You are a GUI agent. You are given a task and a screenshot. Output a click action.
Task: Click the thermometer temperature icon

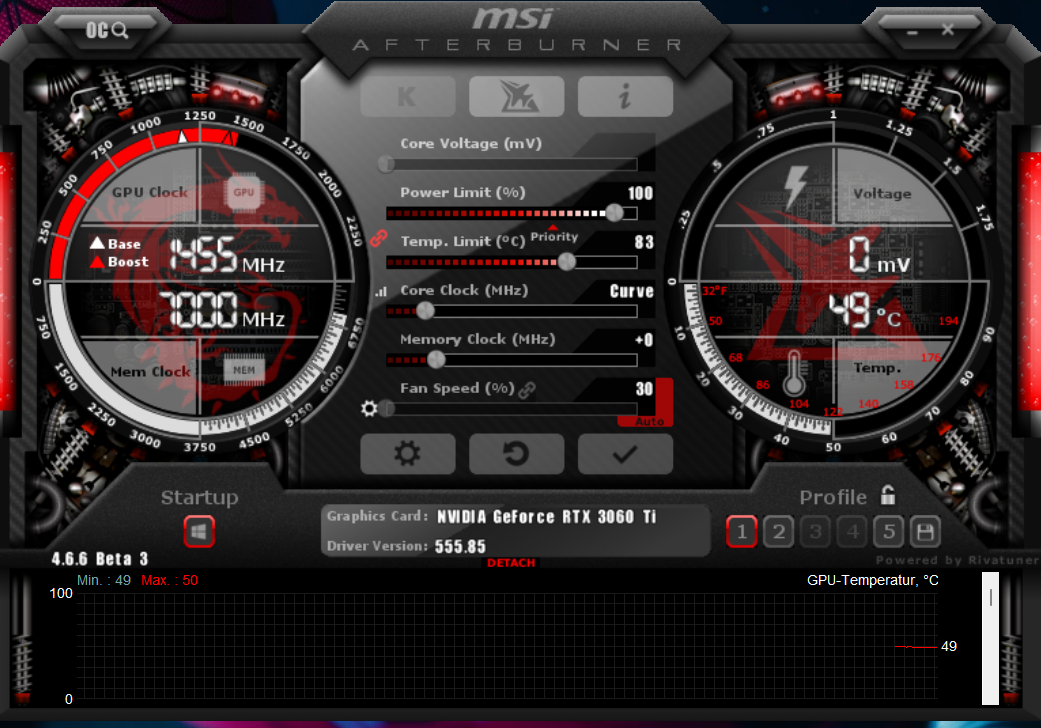pyautogui.click(x=794, y=373)
